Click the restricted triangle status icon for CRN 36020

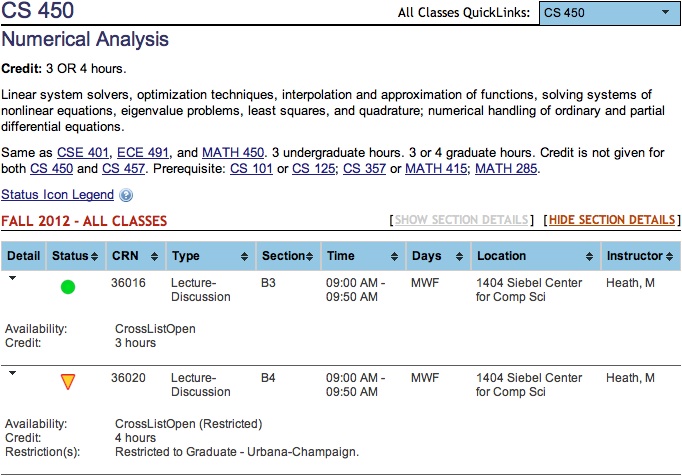[68, 381]
